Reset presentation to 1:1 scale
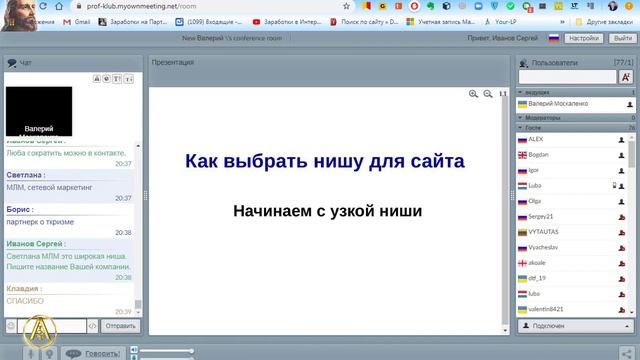640x360 pixels. 503,94
